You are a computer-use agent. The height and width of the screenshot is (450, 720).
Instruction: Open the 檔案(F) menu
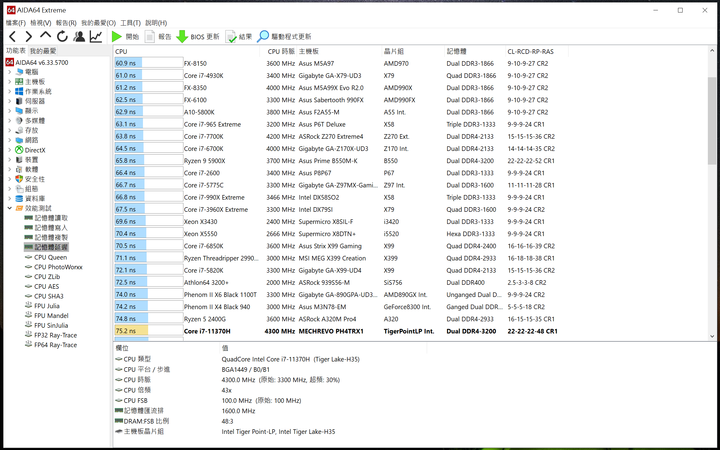(16, 23)
